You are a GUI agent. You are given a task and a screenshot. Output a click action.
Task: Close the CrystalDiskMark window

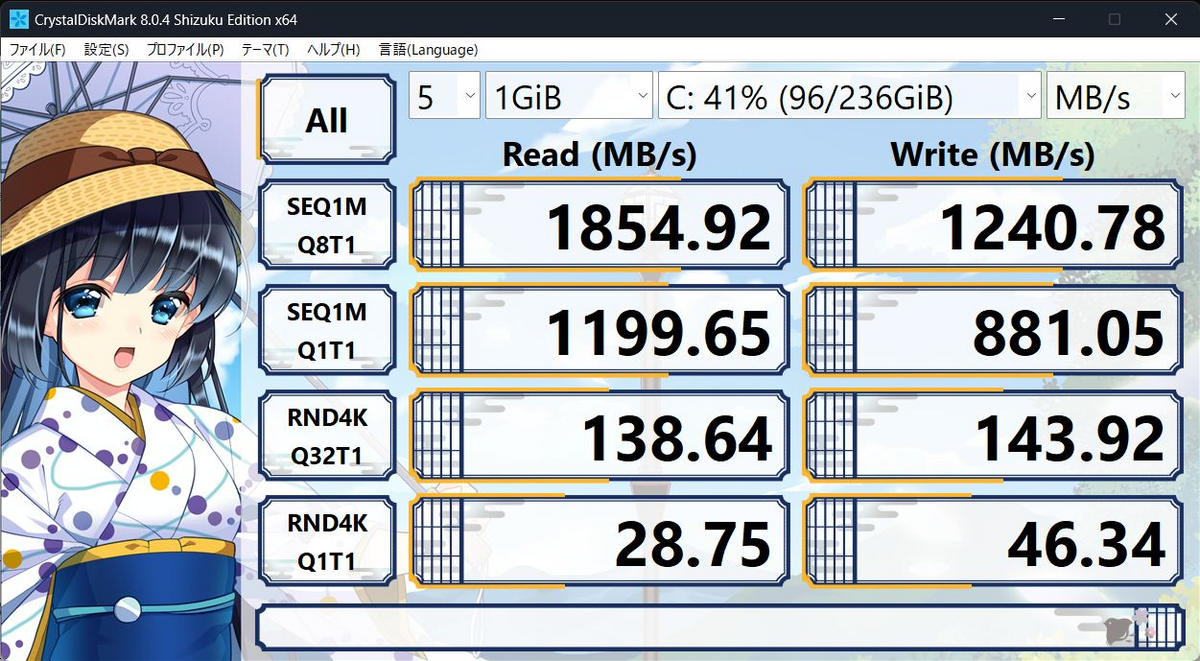coord(1169,19)
